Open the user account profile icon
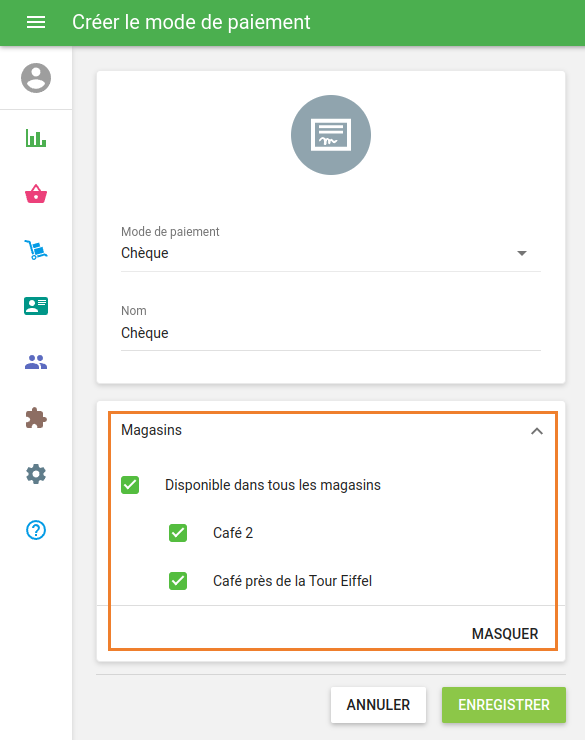585x740 pixels. click(x=36, y=78)
